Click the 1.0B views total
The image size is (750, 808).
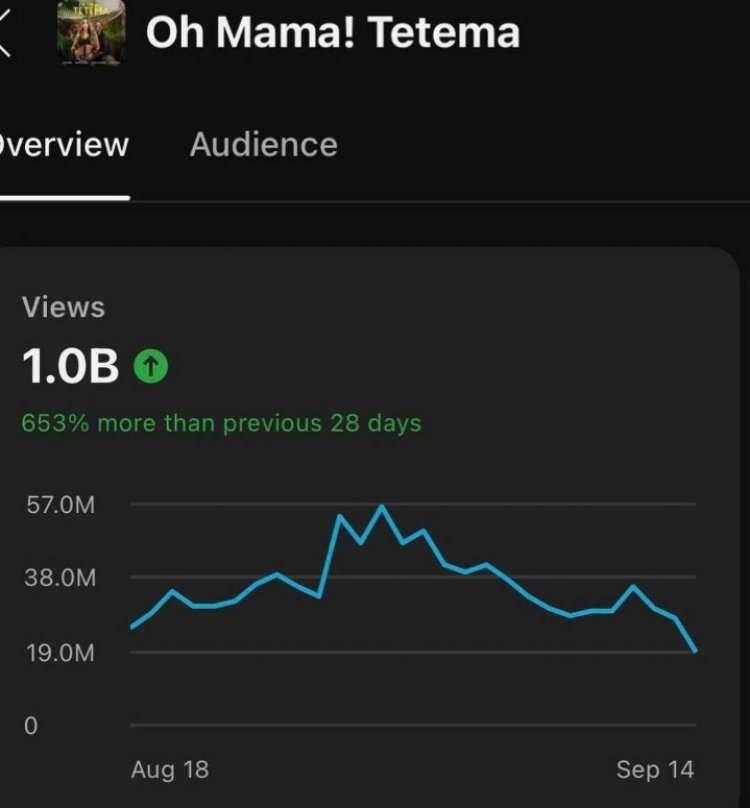point(70,368)
